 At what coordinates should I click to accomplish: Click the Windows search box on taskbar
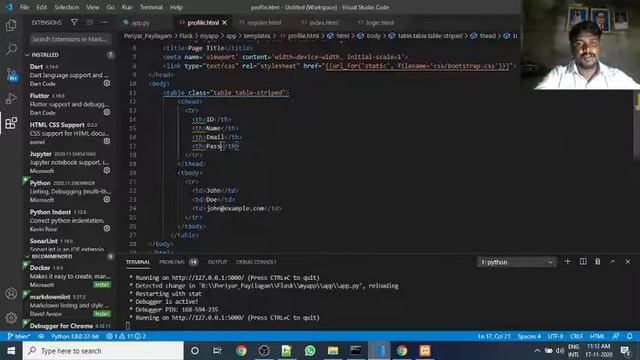(x=103, y=351)
